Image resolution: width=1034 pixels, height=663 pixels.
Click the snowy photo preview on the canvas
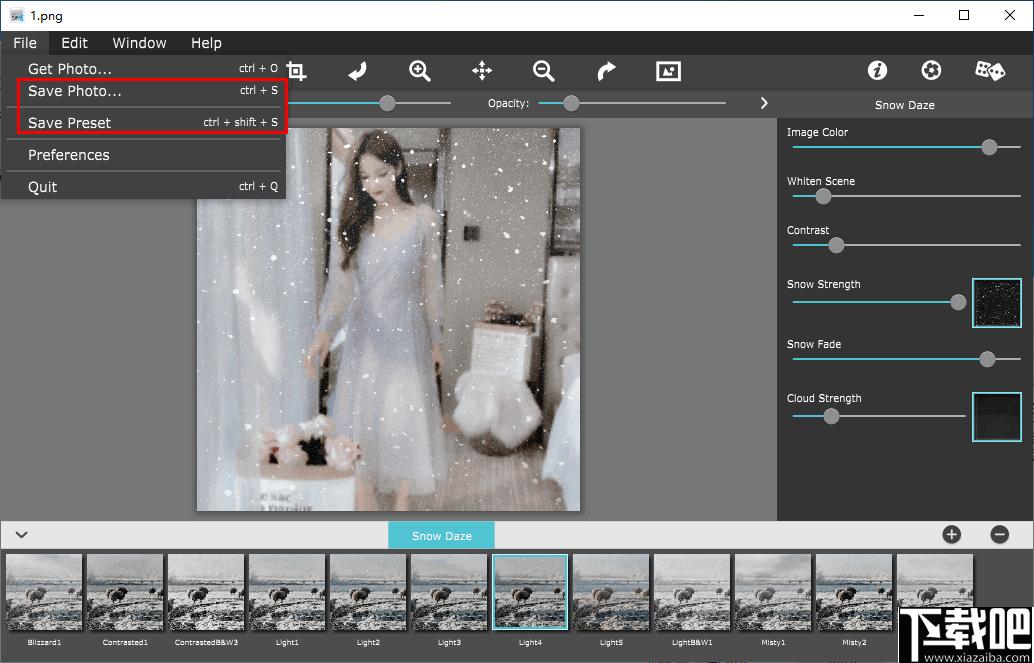click(388, 319)
